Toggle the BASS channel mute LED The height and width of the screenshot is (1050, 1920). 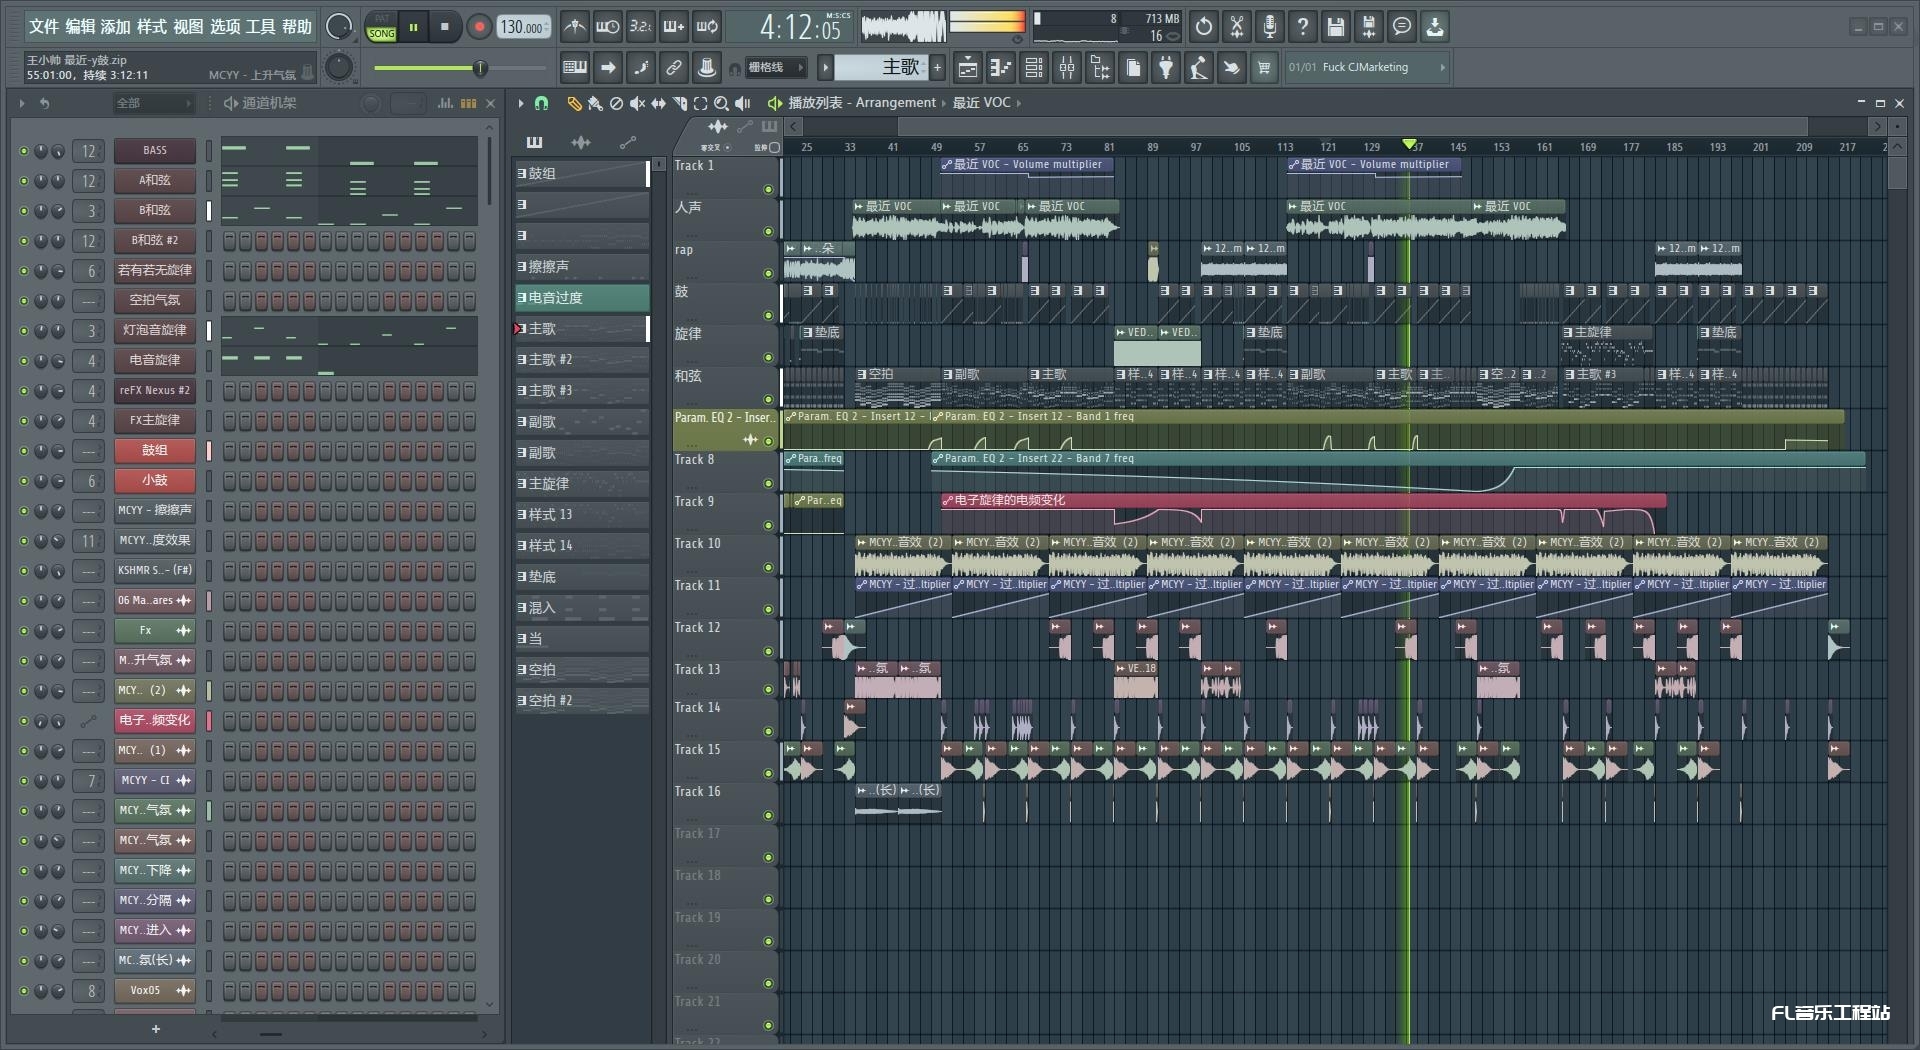point(24,151)
